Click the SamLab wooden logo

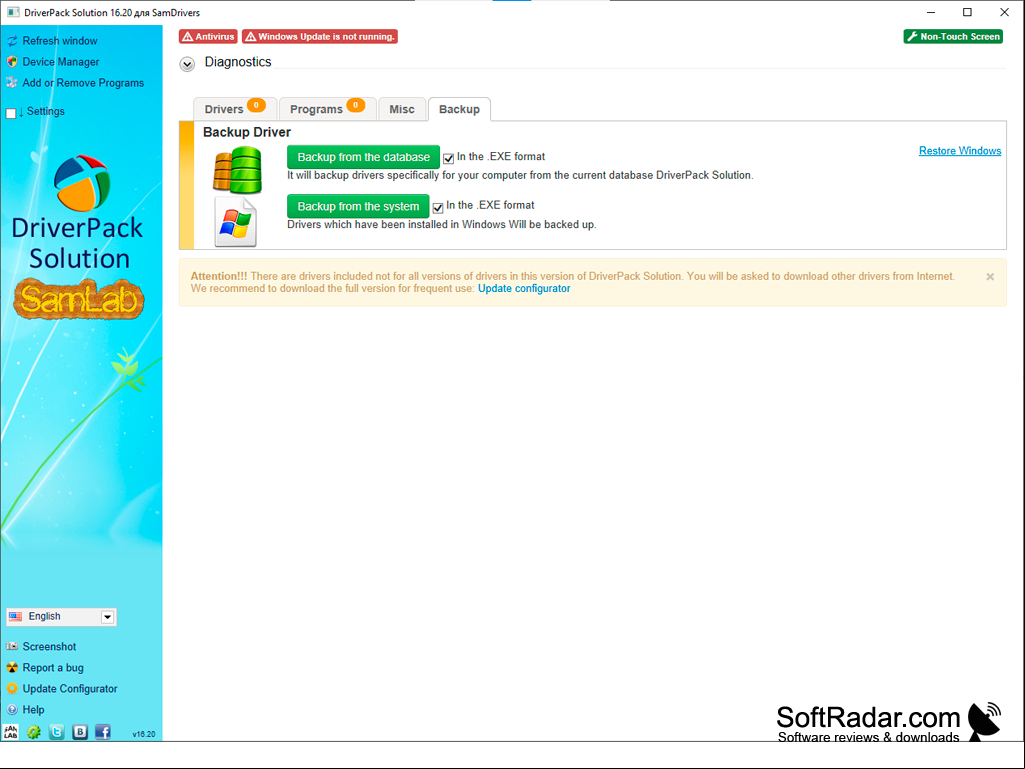coord(78,299)
